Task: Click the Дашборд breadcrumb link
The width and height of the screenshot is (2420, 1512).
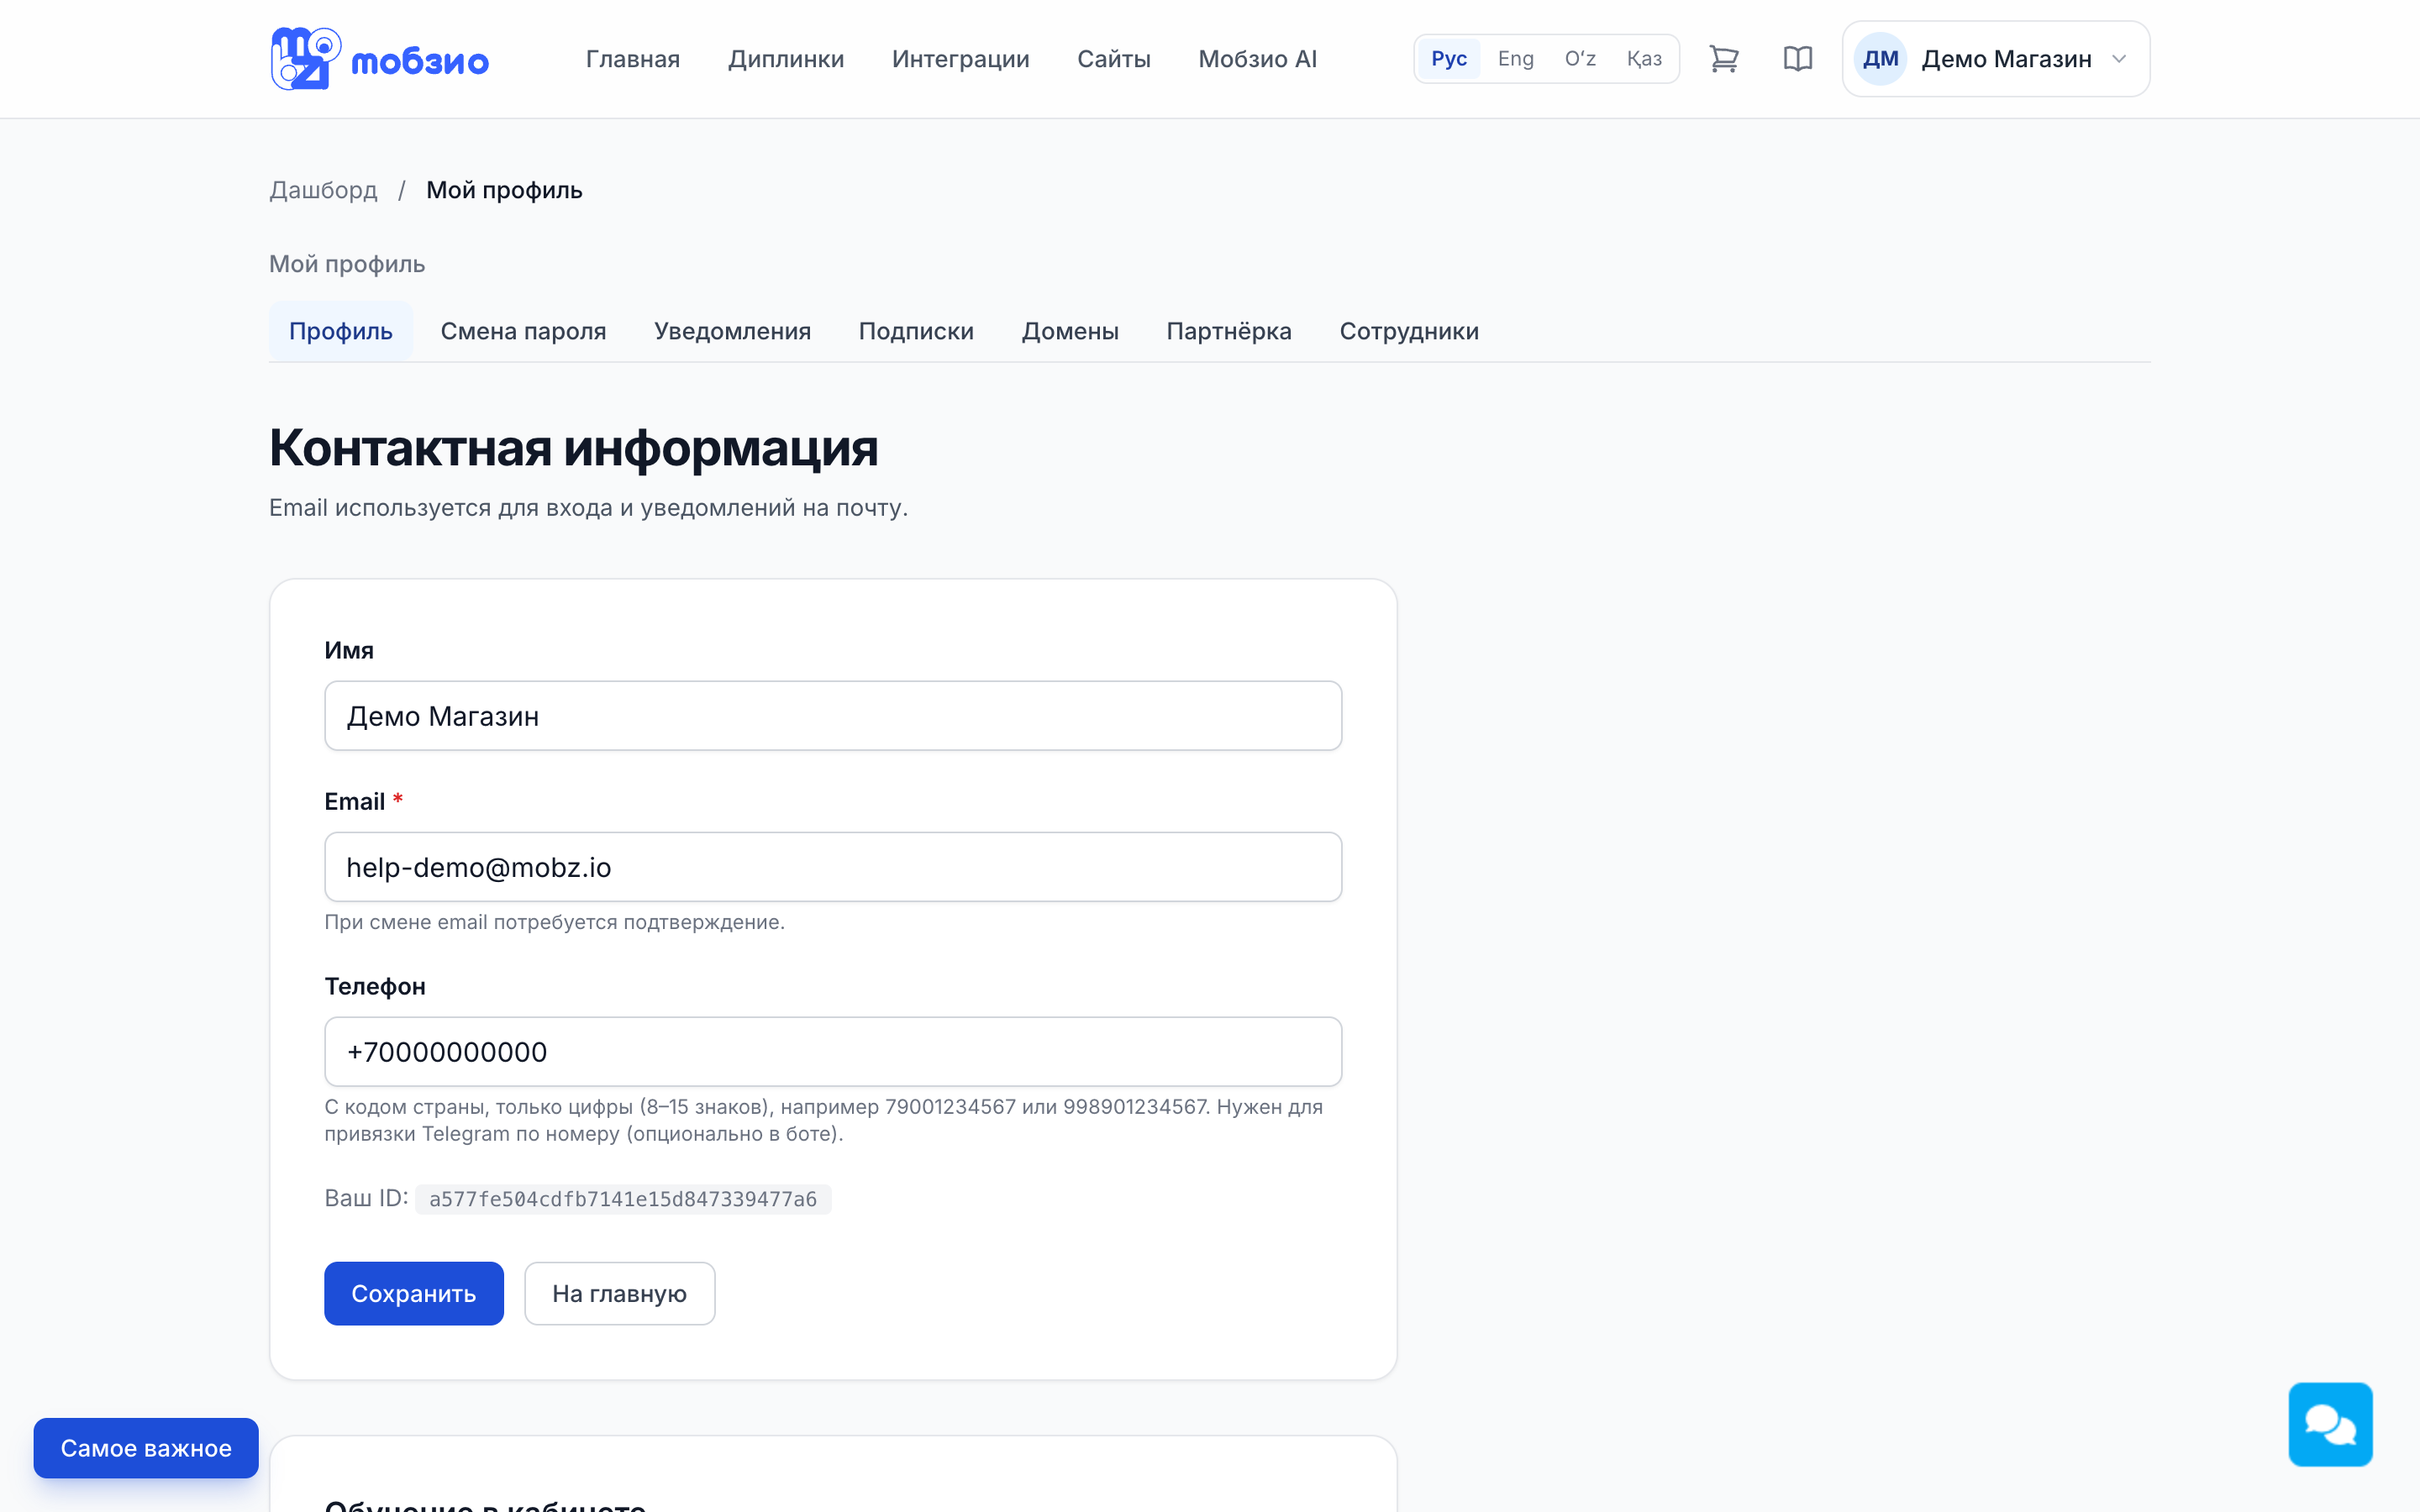Action: [323, 190]
